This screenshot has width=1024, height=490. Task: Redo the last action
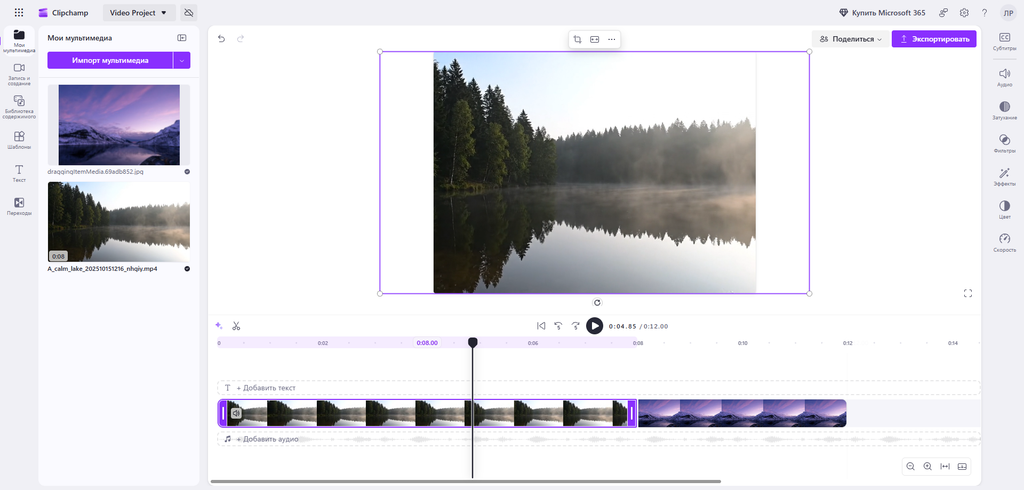point(240,39)
